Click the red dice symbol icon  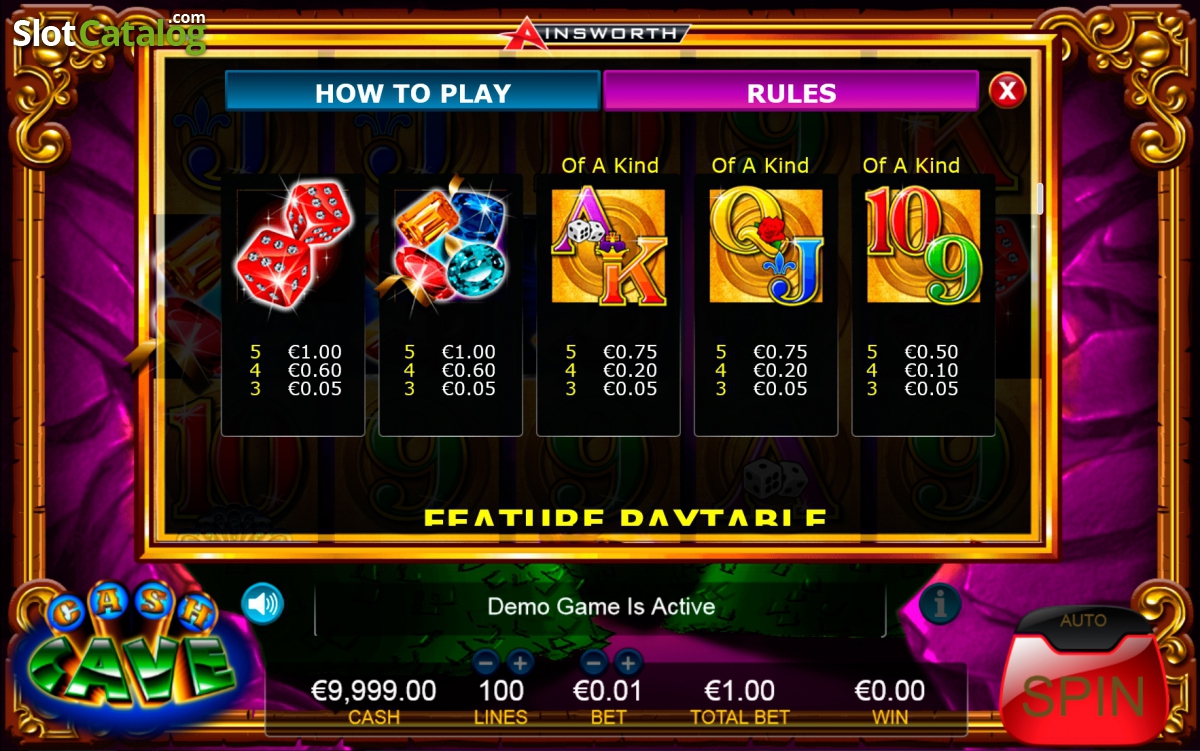tap(292, 245)
